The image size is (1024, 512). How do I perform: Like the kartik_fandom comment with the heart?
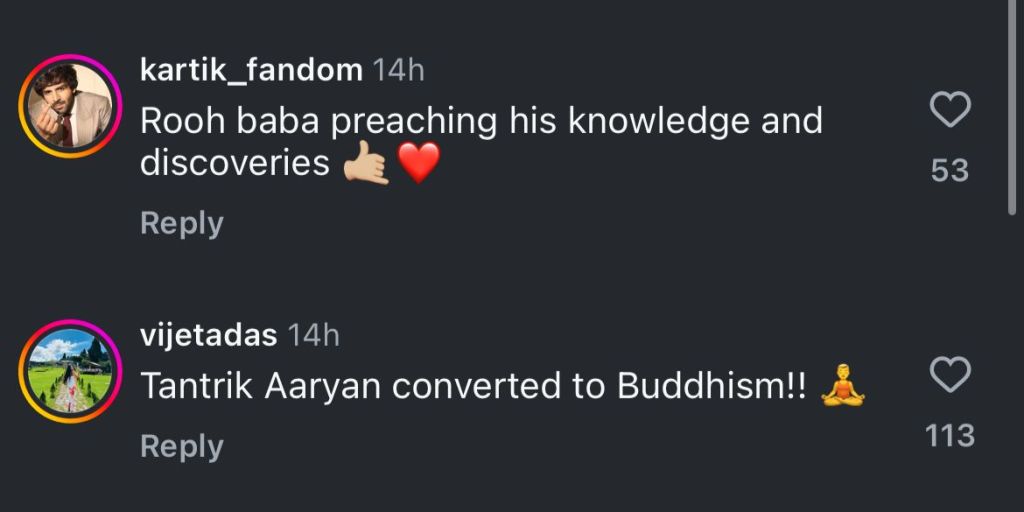click(950, 110)
